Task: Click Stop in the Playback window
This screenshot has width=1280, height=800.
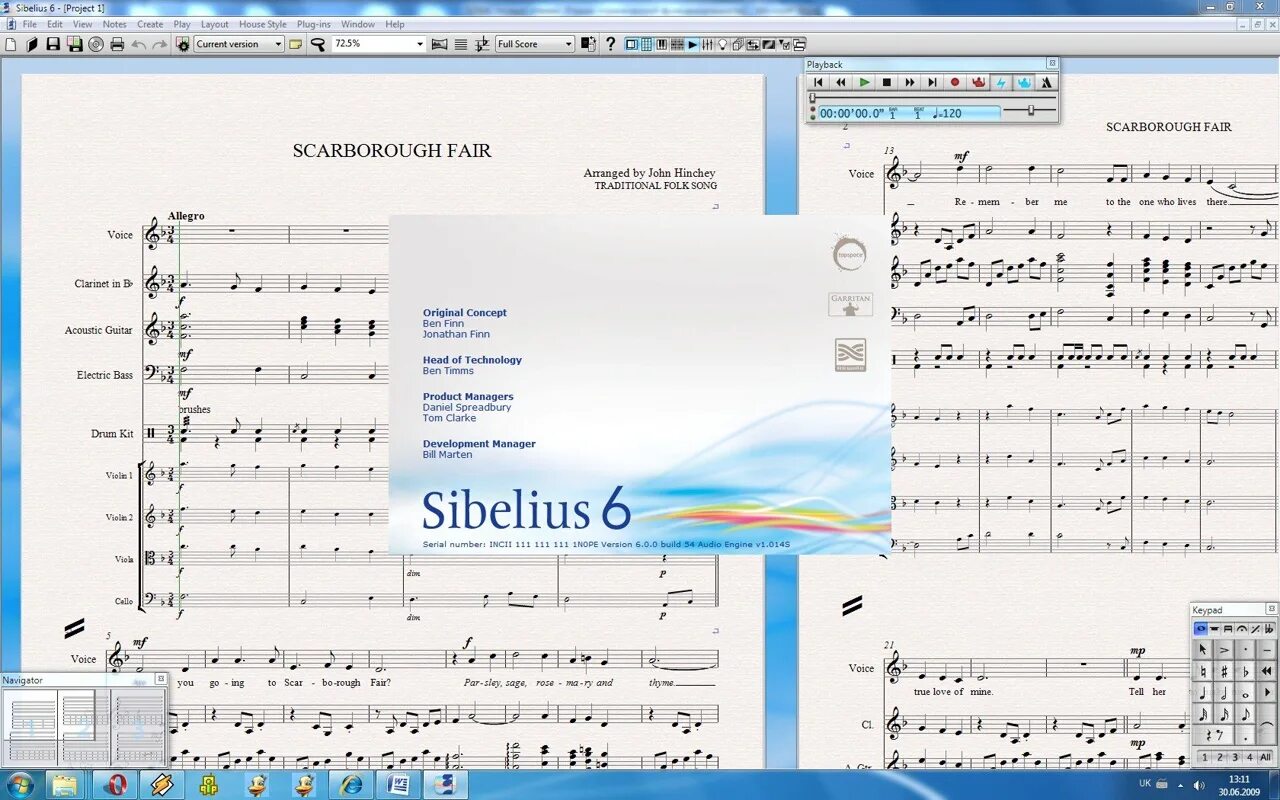Action: (x=887, y=82)
